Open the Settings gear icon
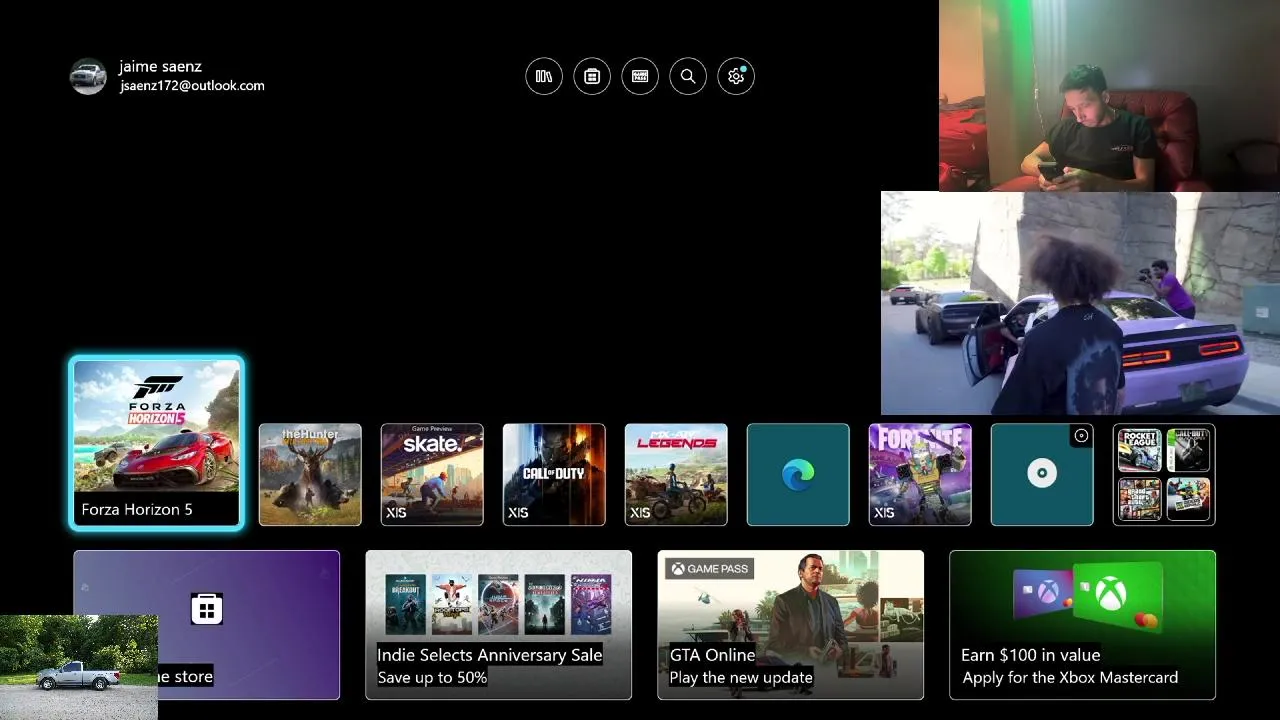1280x720 pixels. tap(736, 76)
